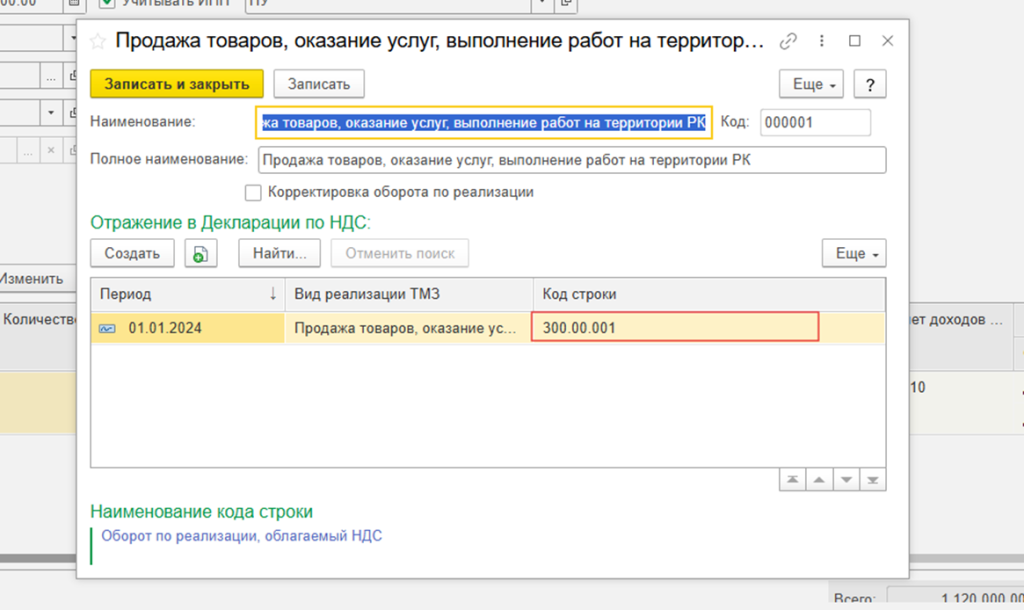Select highlighted cell showing 300.00.001
The height and width of the screenshot is (610, 1024).
pos(675,327)
